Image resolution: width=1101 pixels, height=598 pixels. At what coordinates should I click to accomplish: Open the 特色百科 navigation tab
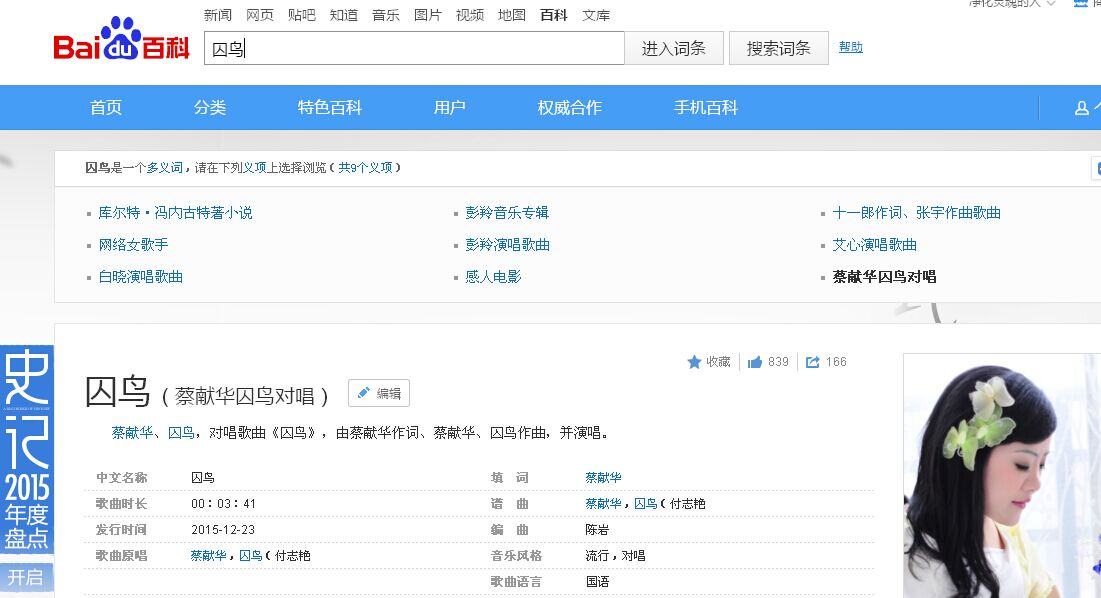coord(329,108)
